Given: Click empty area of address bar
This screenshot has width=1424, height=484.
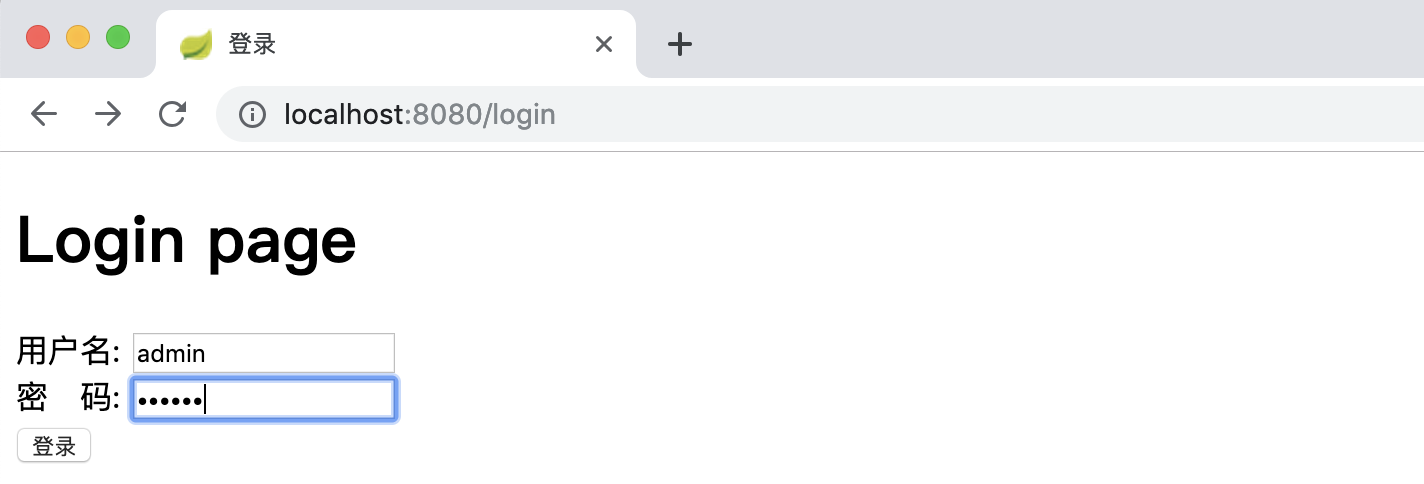Looking at the screenshot, I should tap(990, 115).
